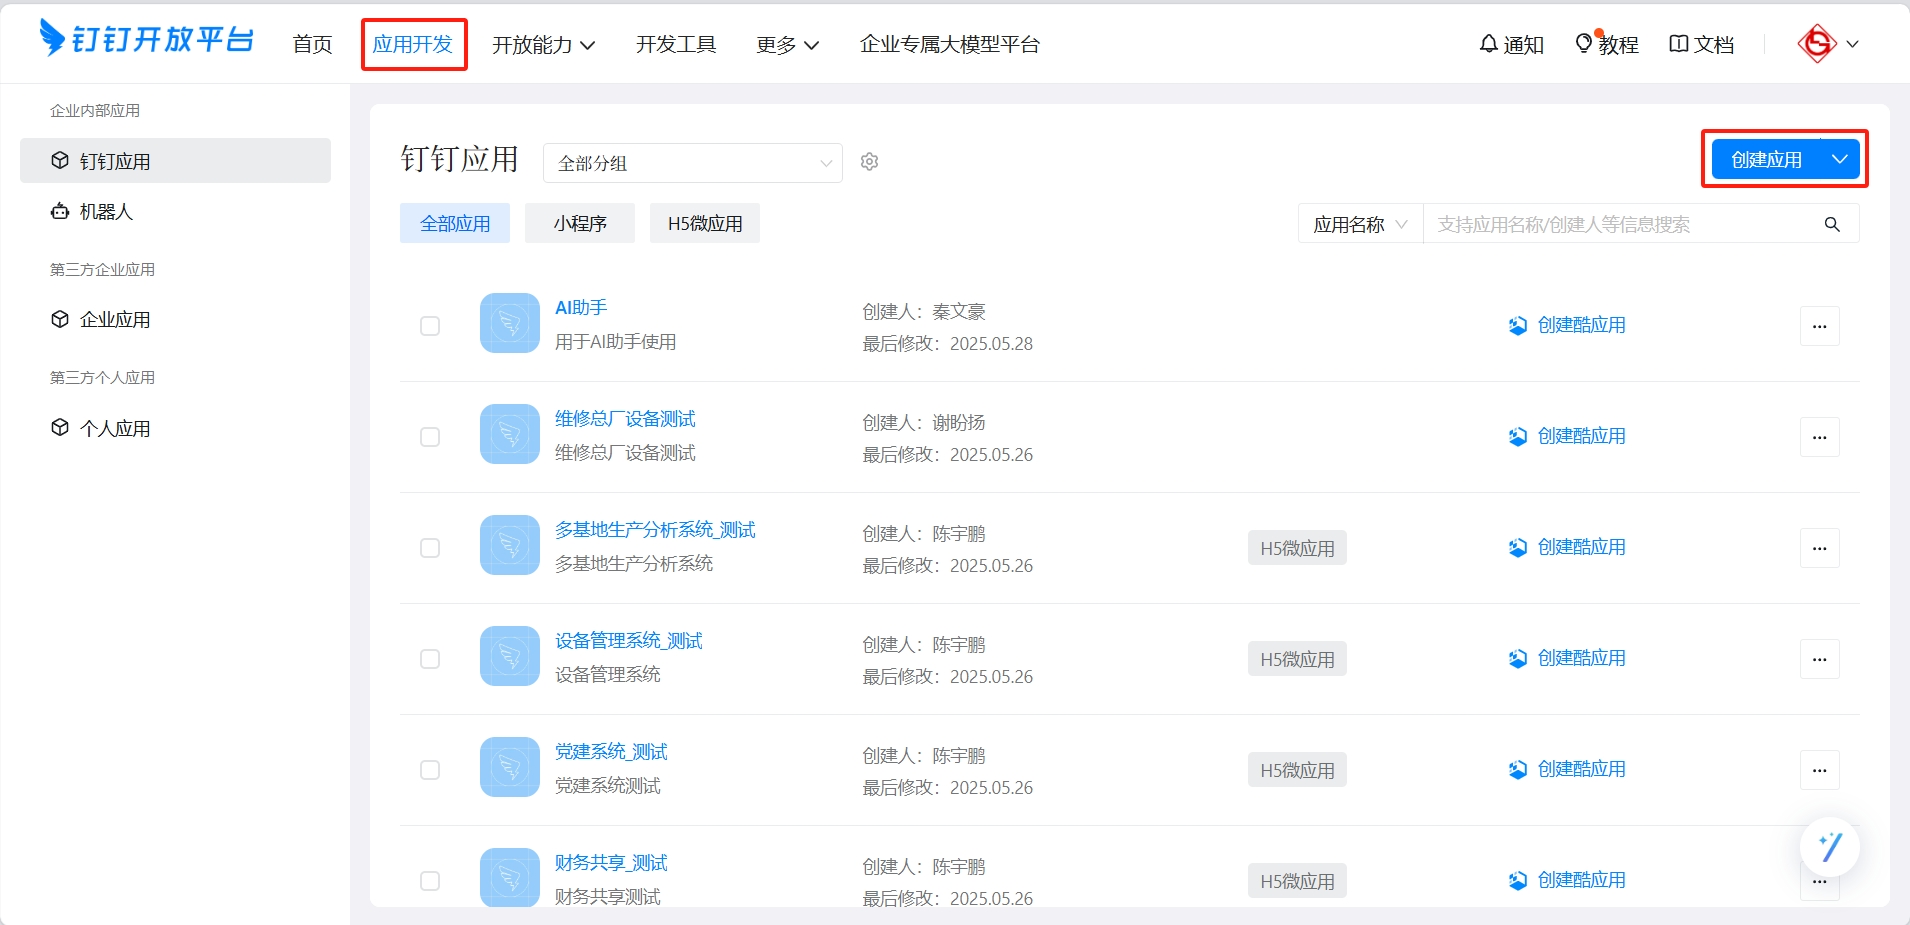Go to 首页 in top navigation
This screenshot has height=925, width=1910.
click(x=312, y=44)
